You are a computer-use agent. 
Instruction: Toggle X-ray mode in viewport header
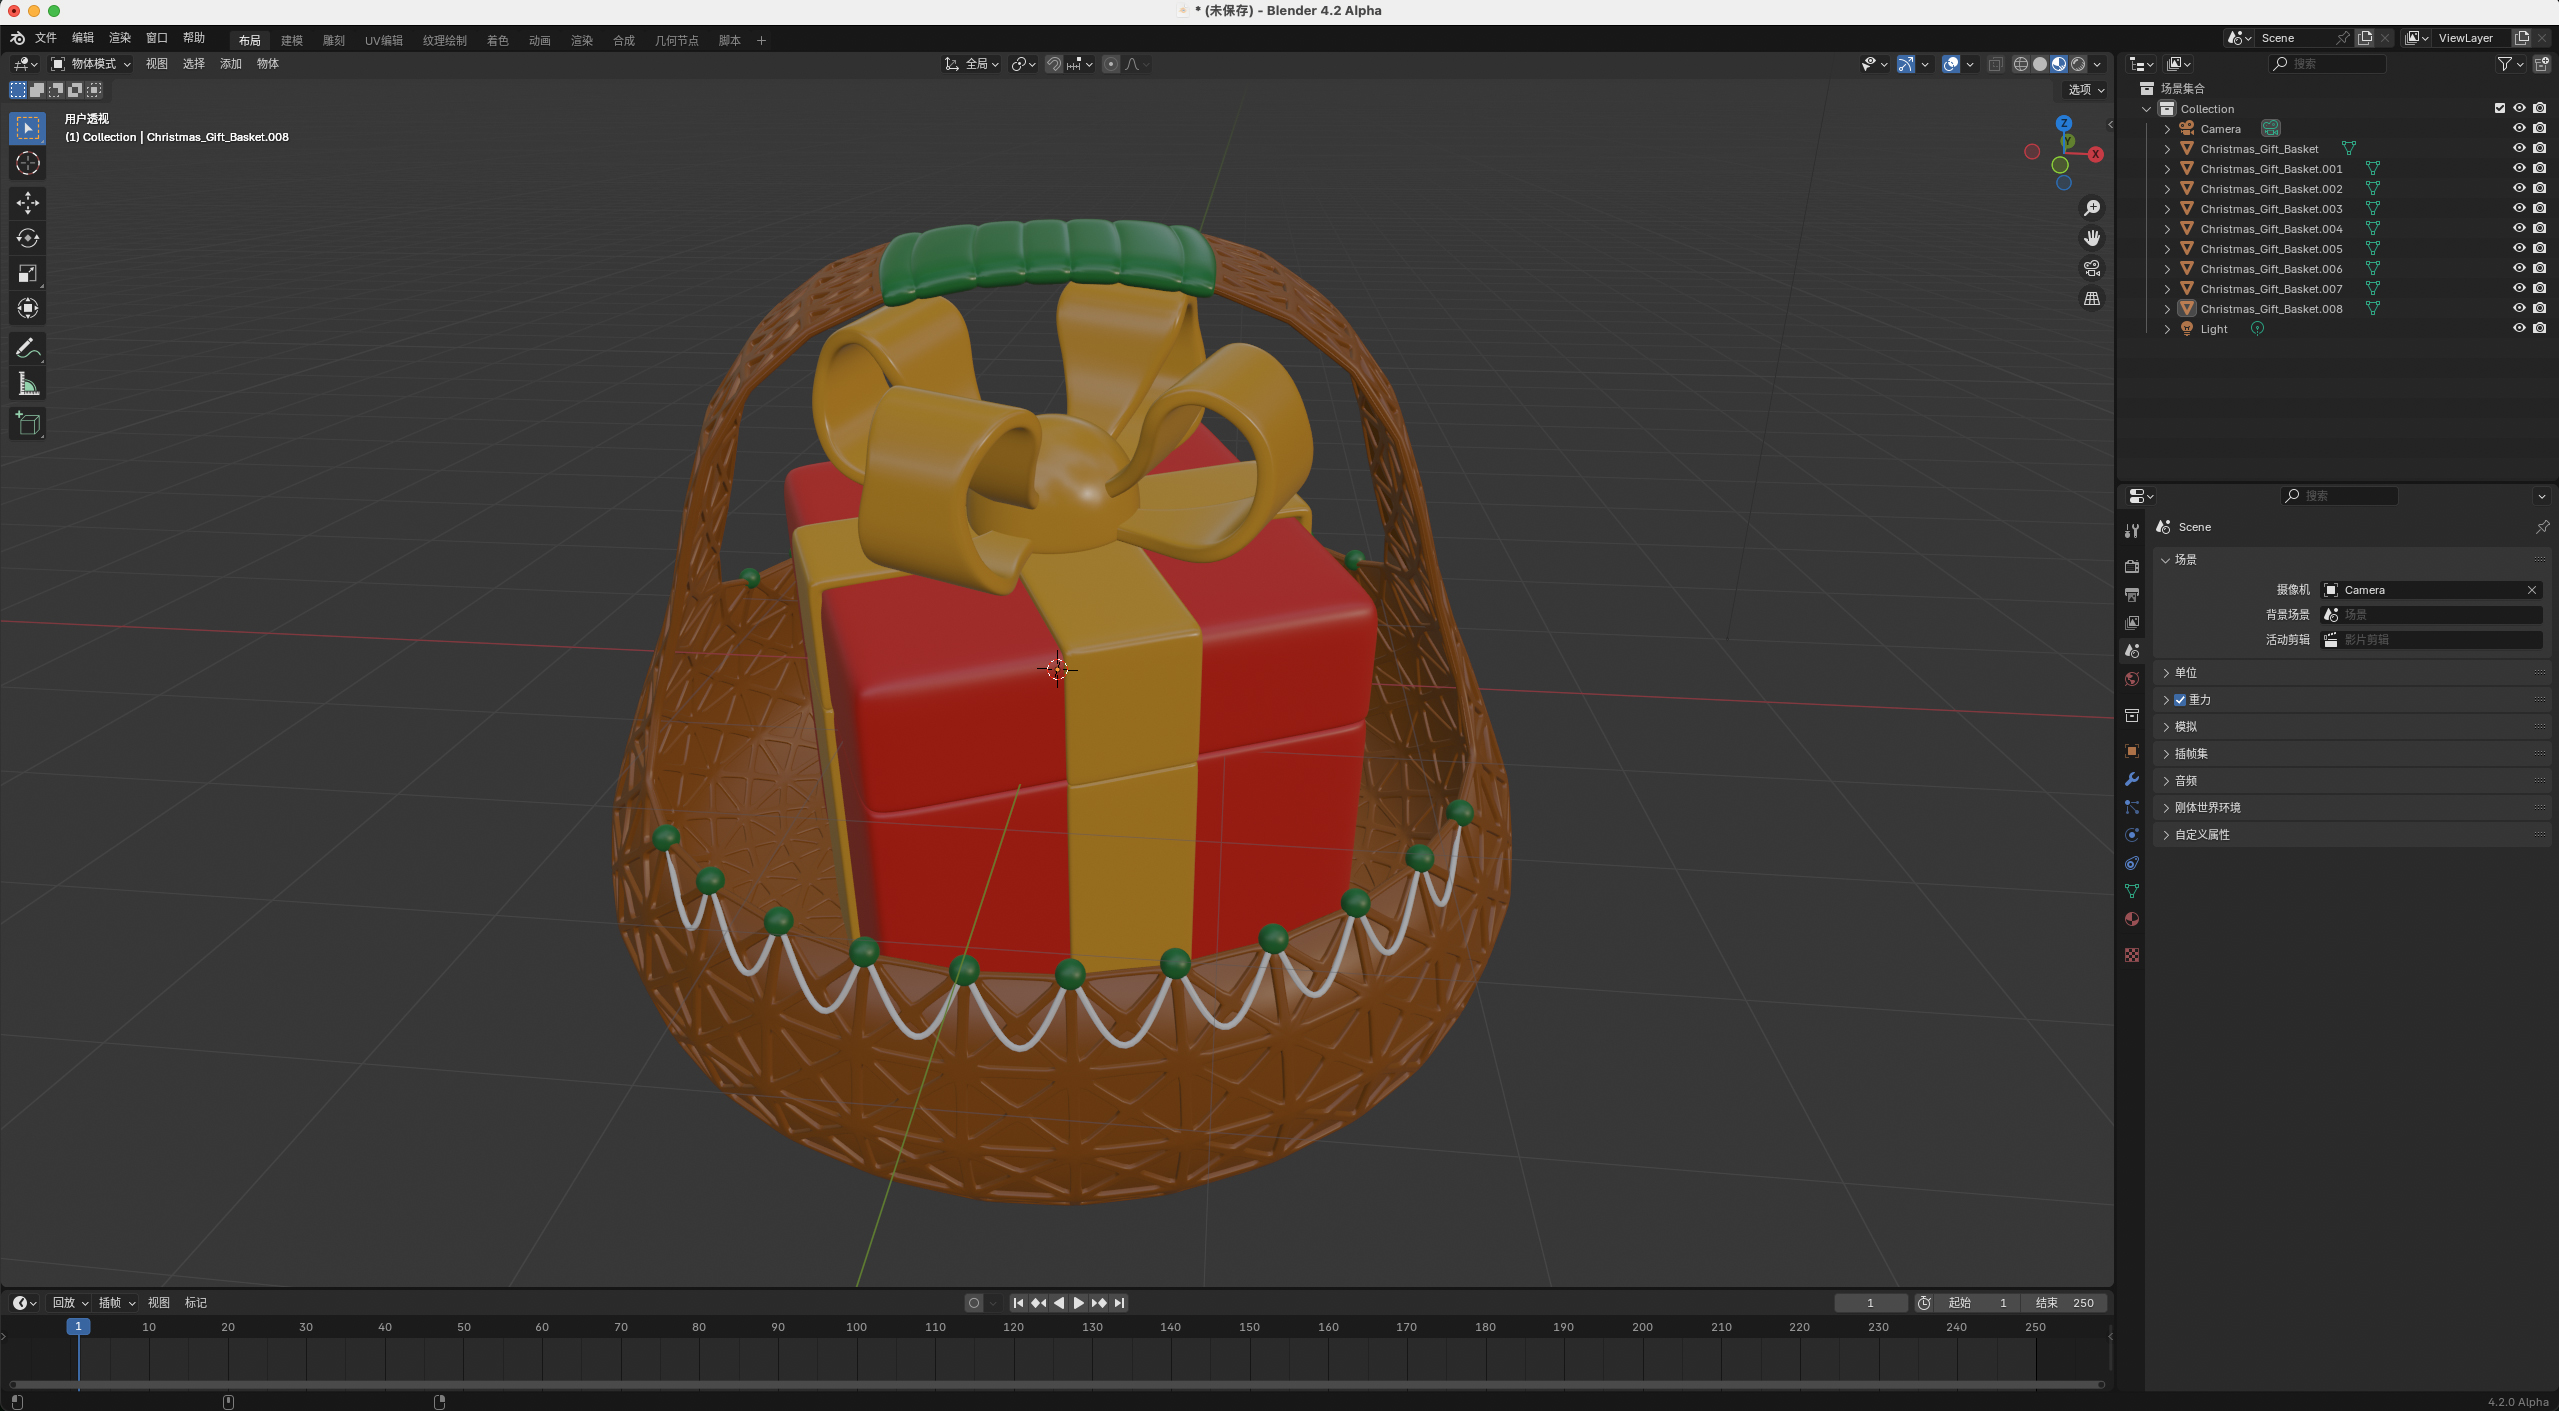(1994, 64)
